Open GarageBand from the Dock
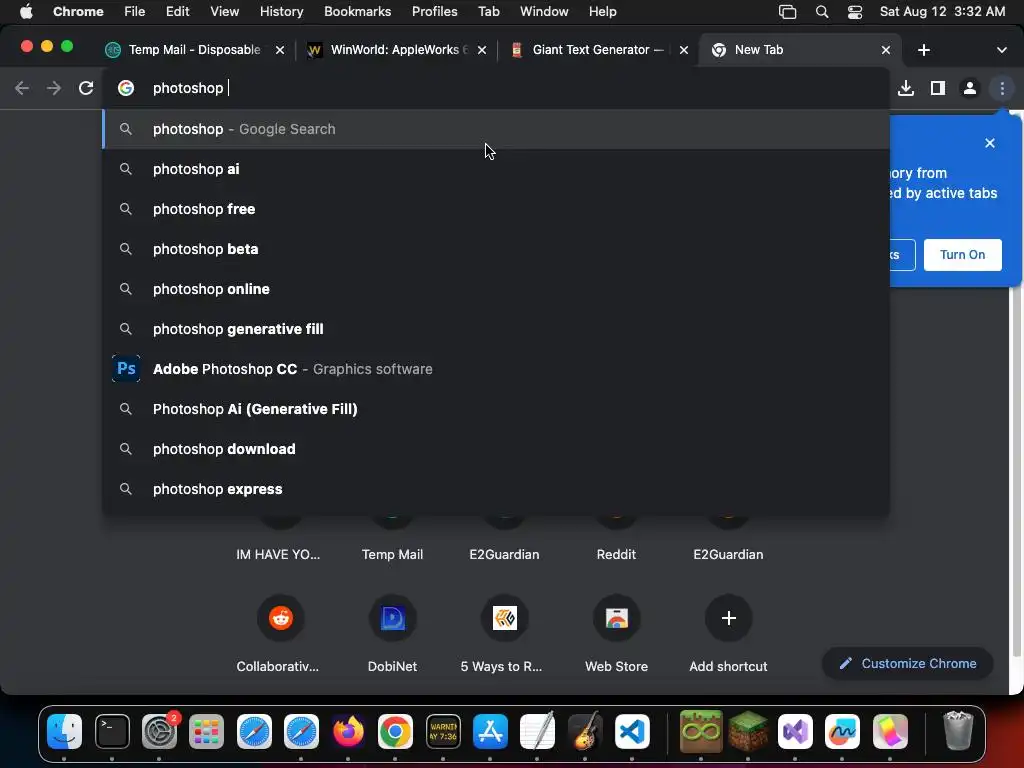Screen dimensions: 1024x768 pyautogui.click(x=584, y=731)
